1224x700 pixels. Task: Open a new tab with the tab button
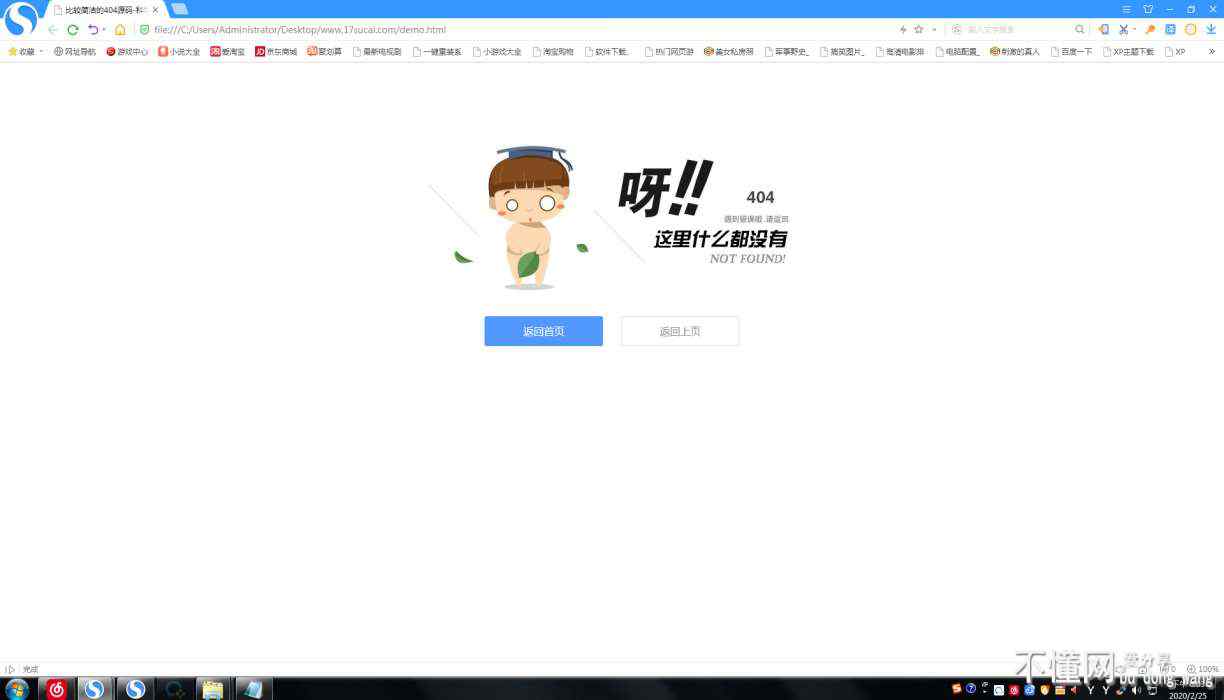pos(179,9)
